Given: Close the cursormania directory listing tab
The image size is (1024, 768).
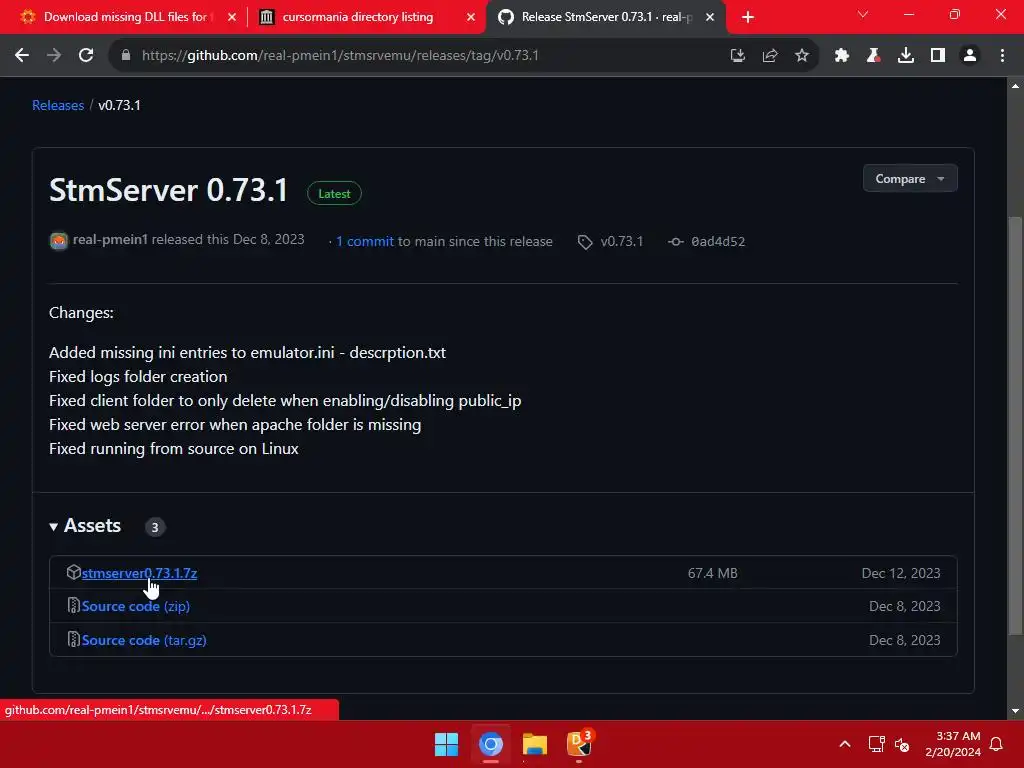Looking at the screenshot, I should [x=470, y=17].
